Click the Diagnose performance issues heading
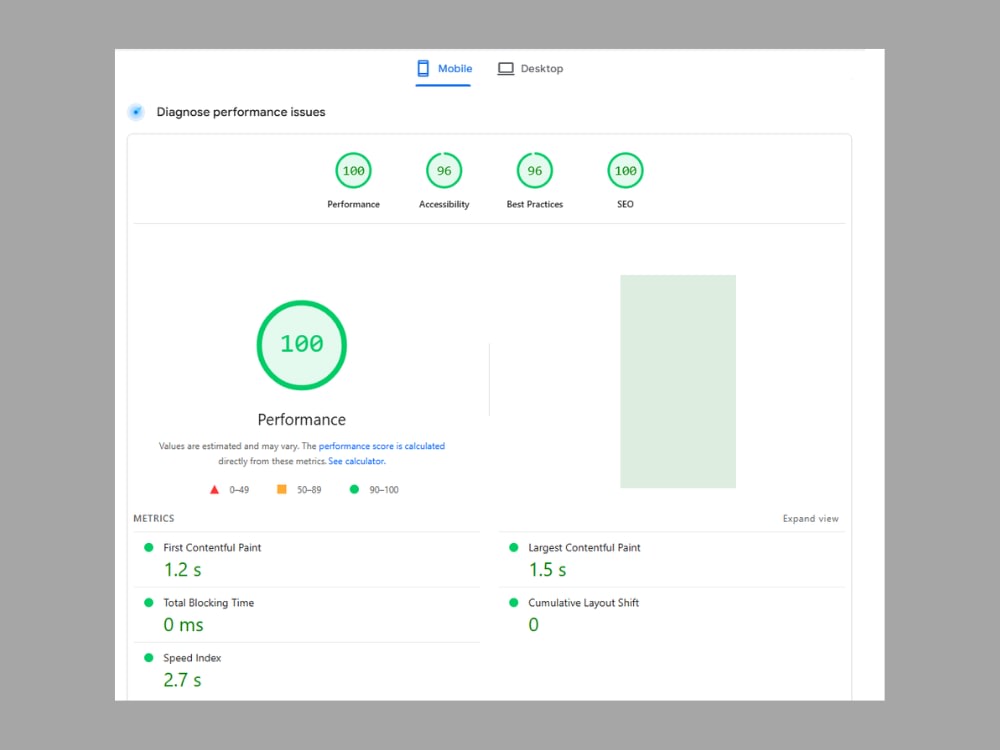The width and height of the screenshot is (1000, 750). point(241,112)
